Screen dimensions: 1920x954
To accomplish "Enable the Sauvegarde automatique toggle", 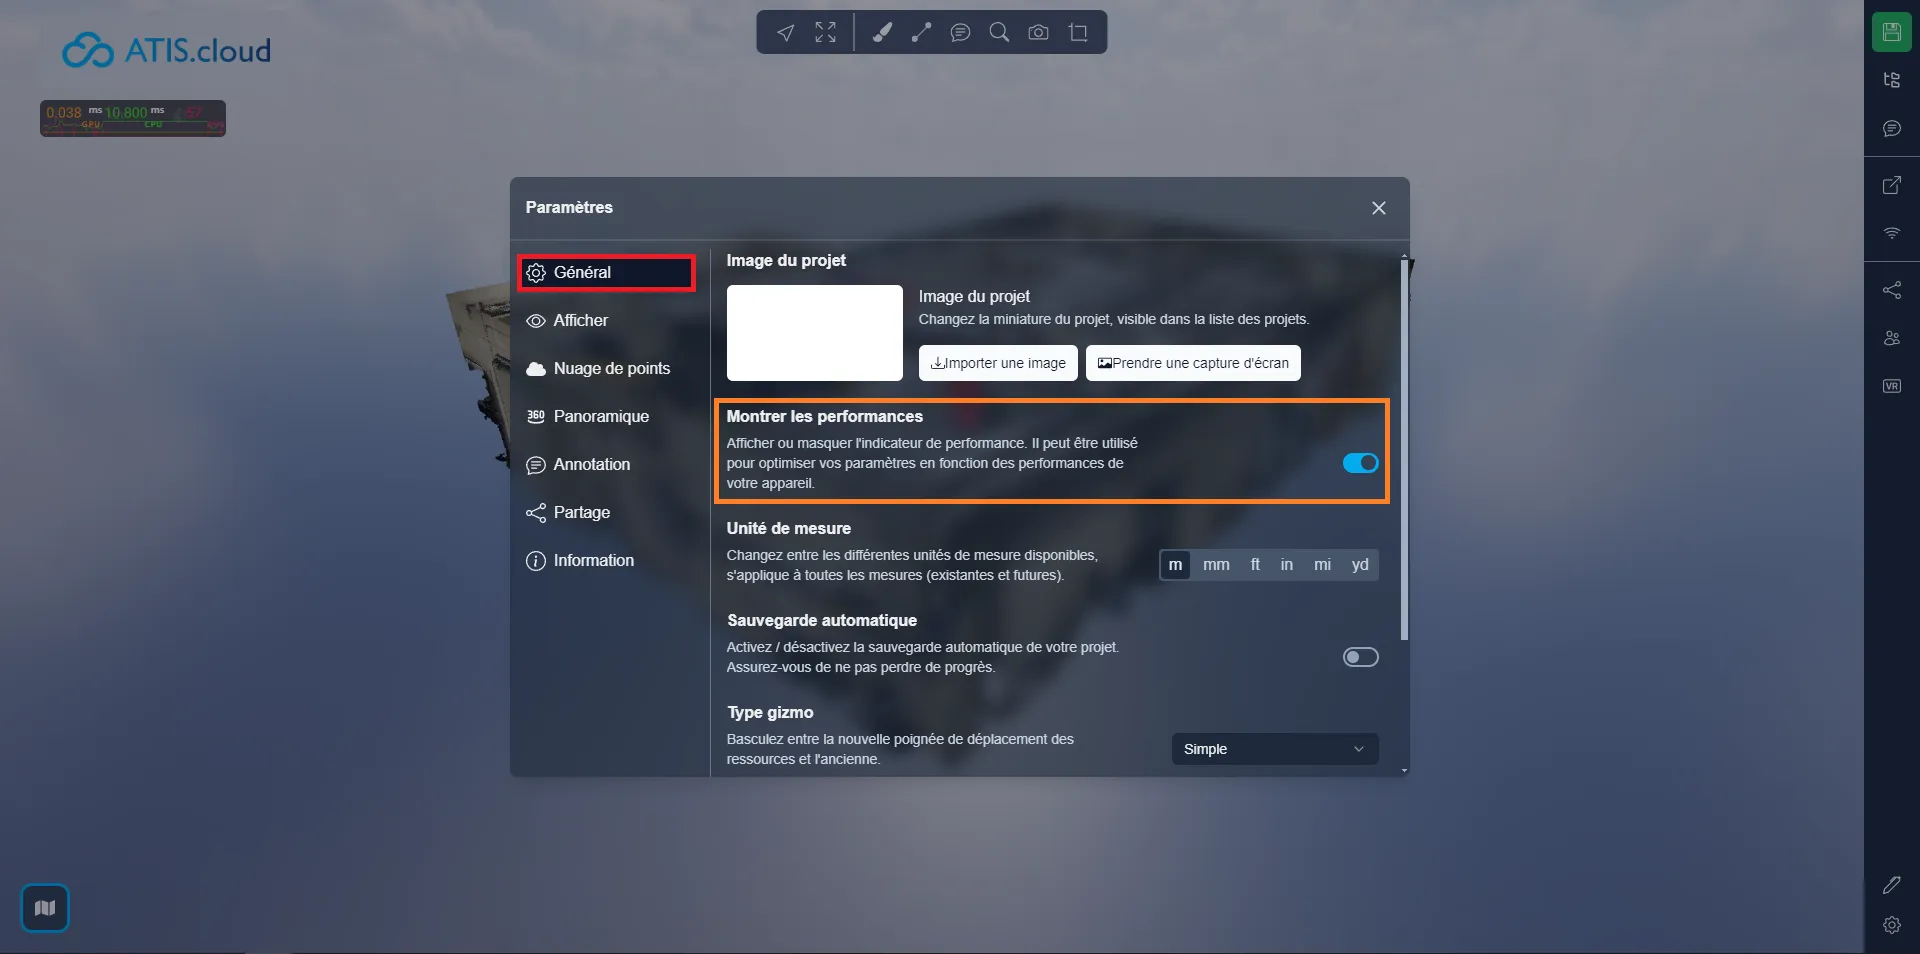I will 1360,657.
